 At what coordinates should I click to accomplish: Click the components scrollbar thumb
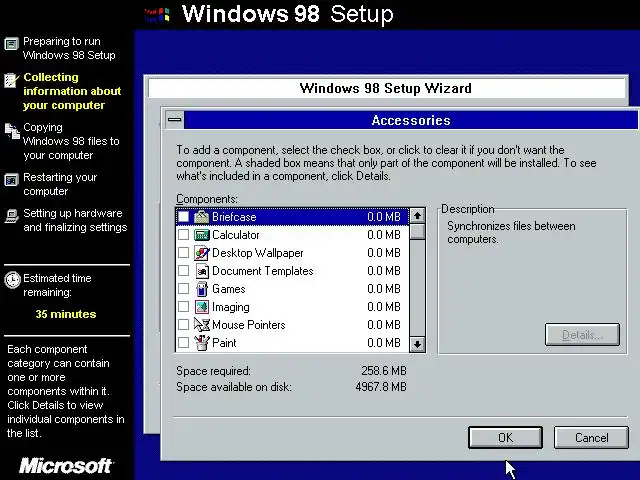click(417, 231)
